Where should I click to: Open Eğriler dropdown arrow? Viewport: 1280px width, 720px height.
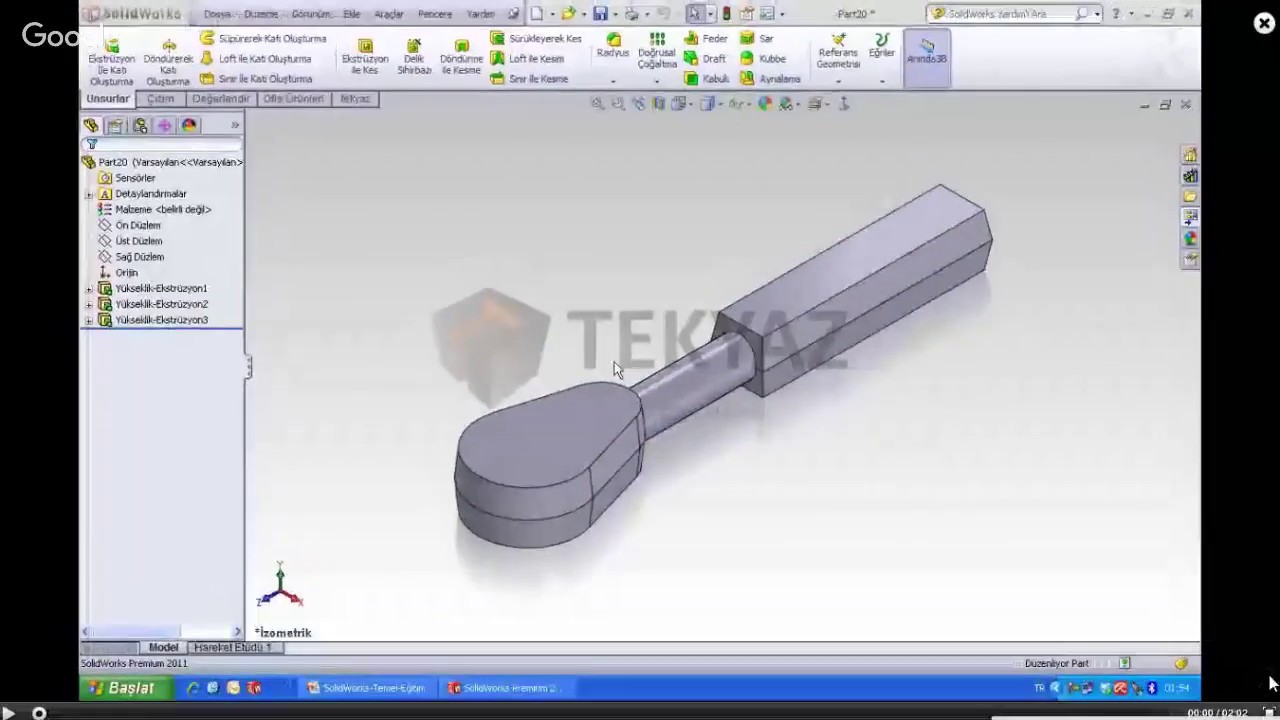881,81
